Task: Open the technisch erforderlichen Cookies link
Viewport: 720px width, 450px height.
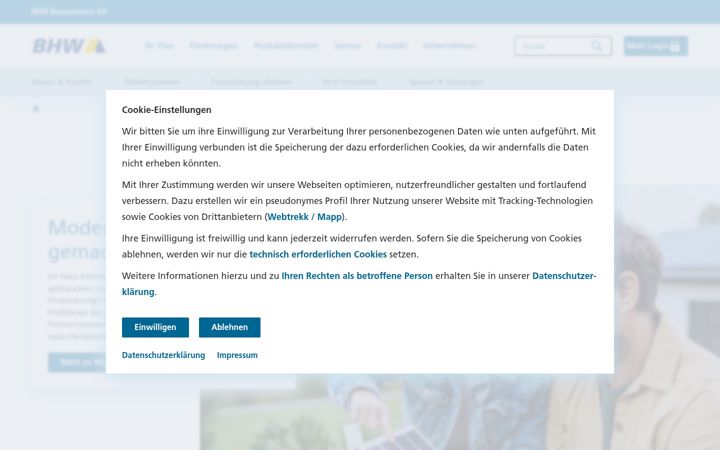Action: click(x=318, y=254)
